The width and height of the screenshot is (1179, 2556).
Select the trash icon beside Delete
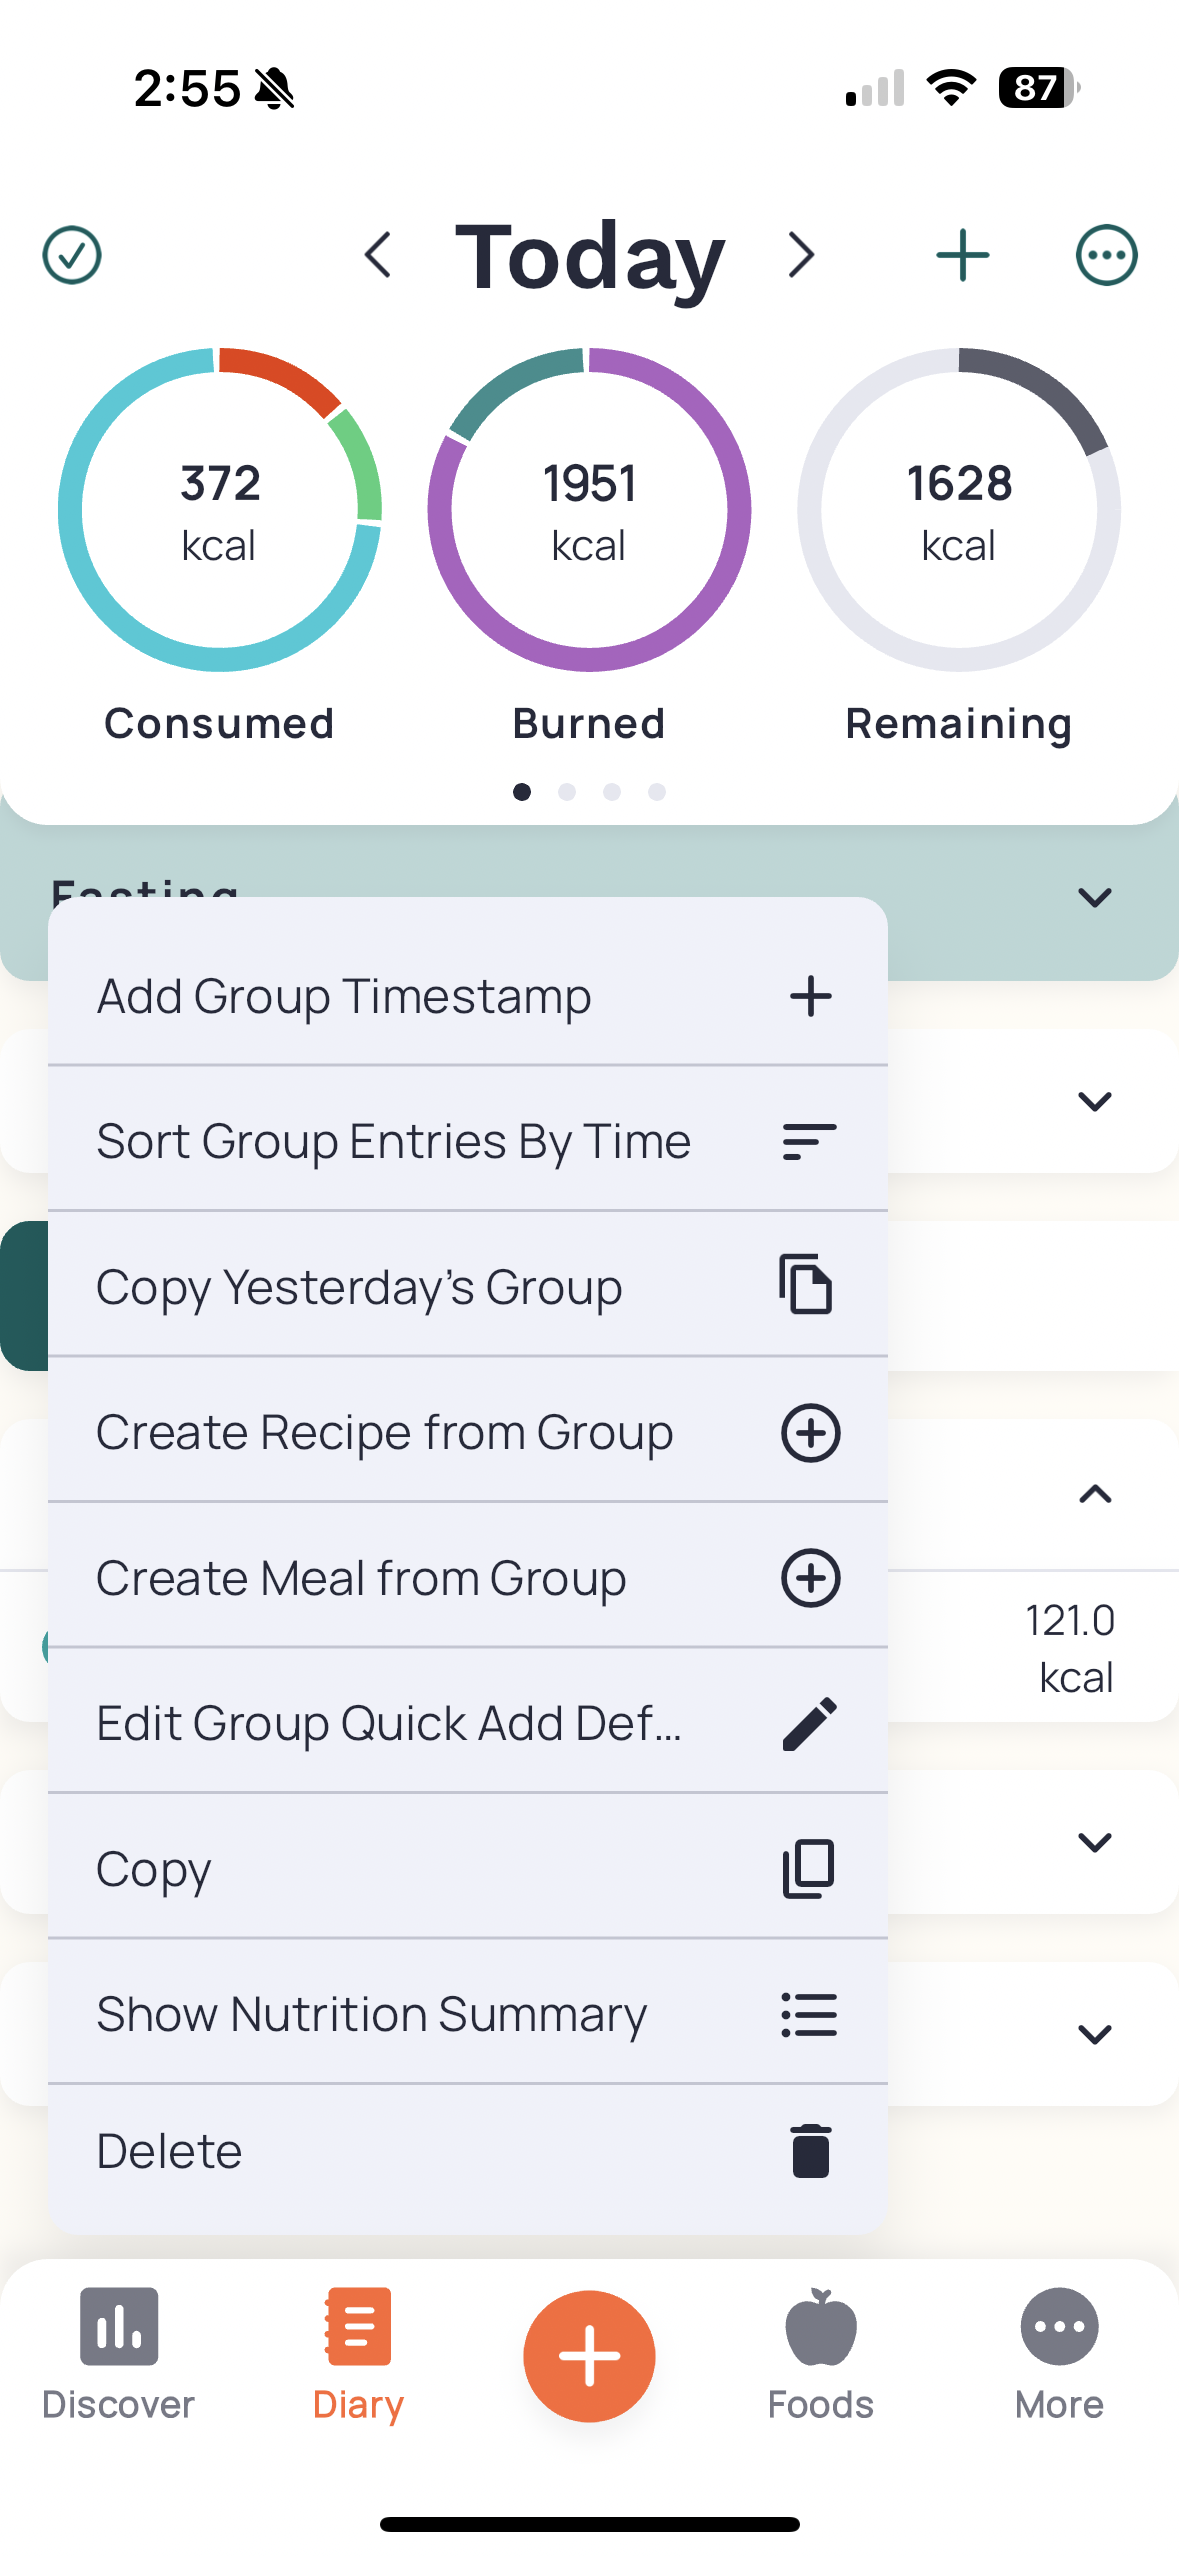(809, 2150)
